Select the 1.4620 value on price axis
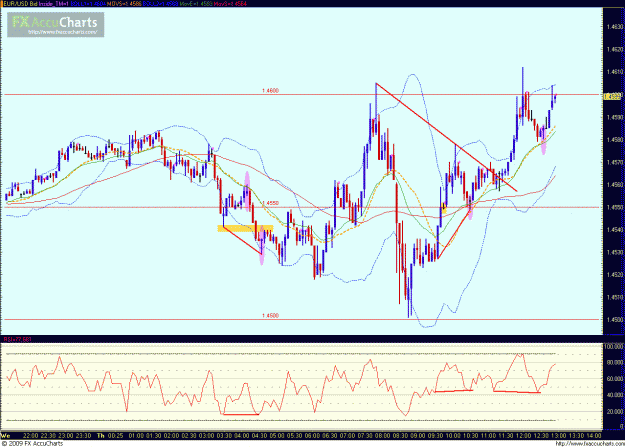Image resolution: width=625 pixels, height=448 pixels. point(614,49)
